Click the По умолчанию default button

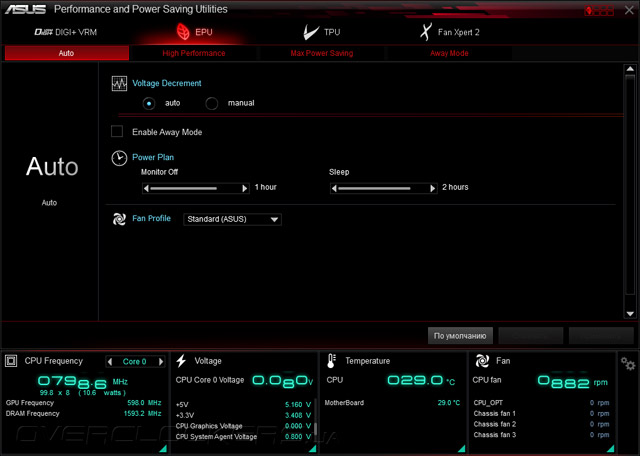[460, 336]
